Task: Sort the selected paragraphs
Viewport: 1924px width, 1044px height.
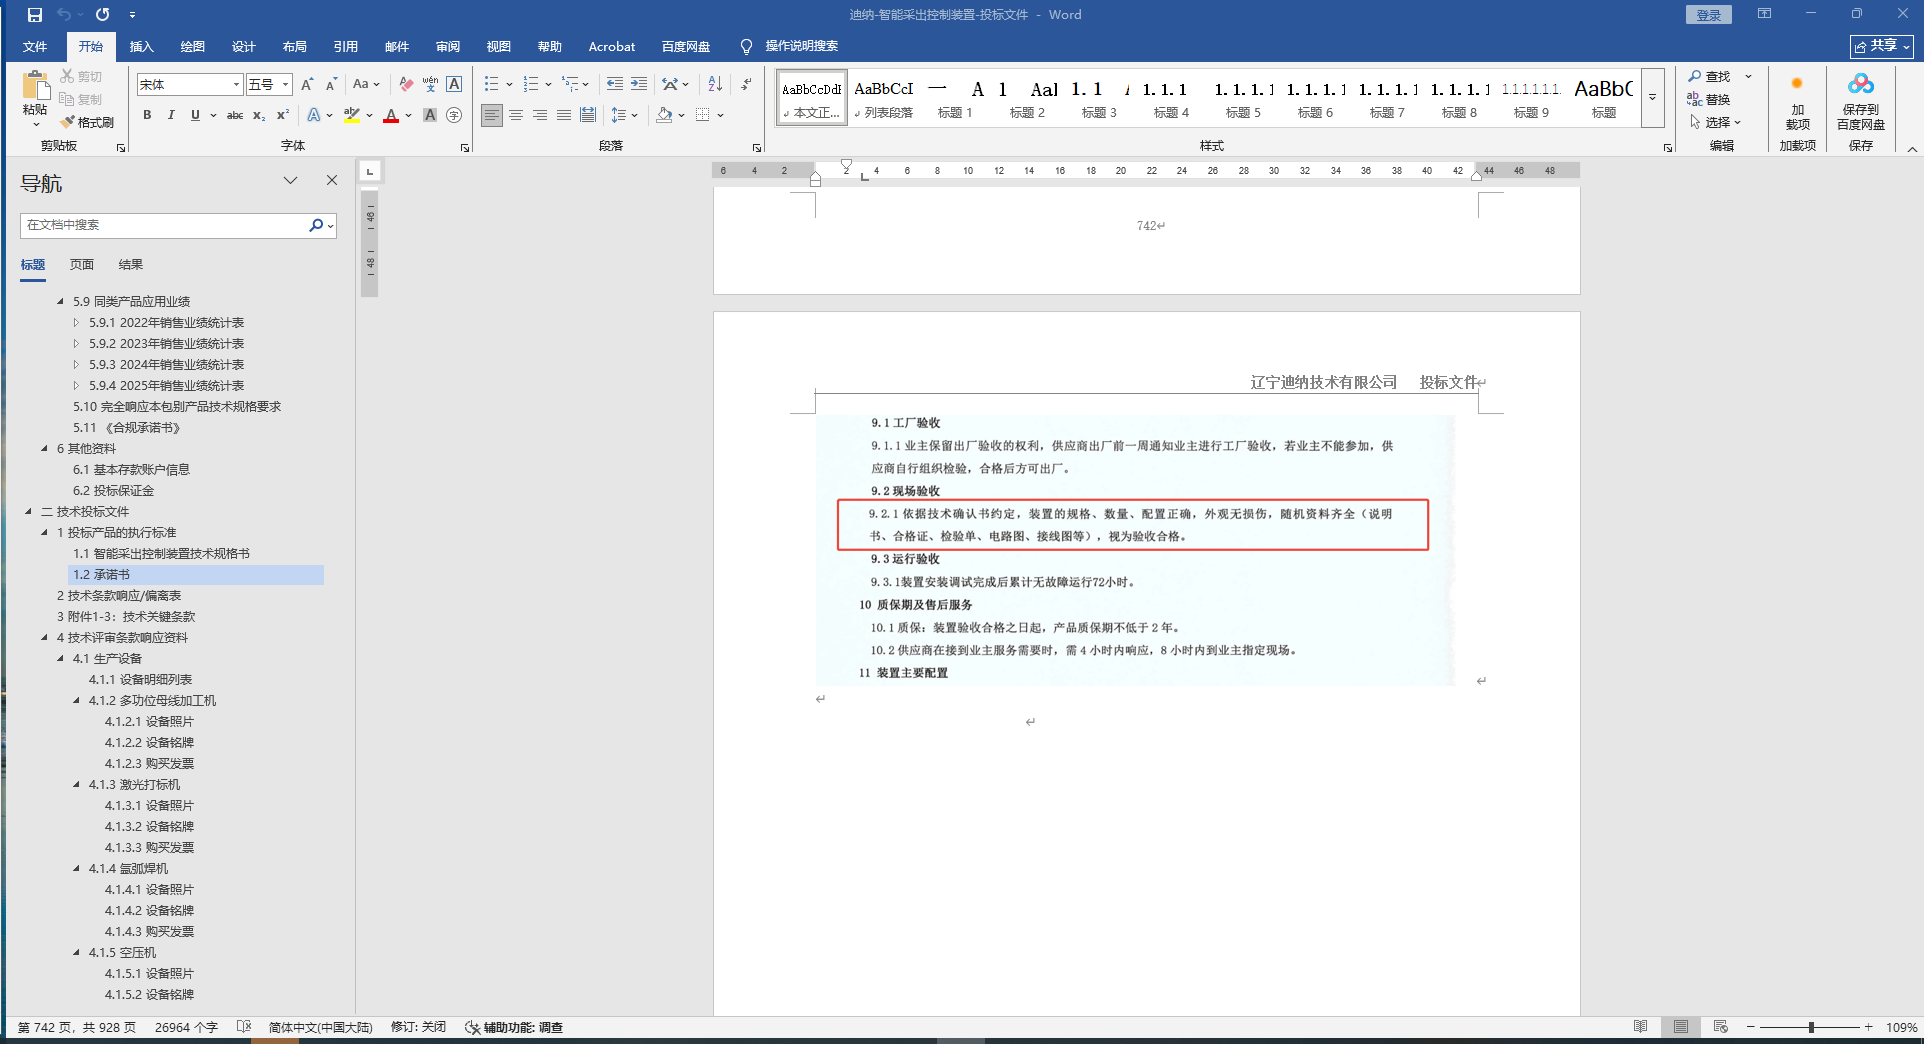Action: (715, 84)
